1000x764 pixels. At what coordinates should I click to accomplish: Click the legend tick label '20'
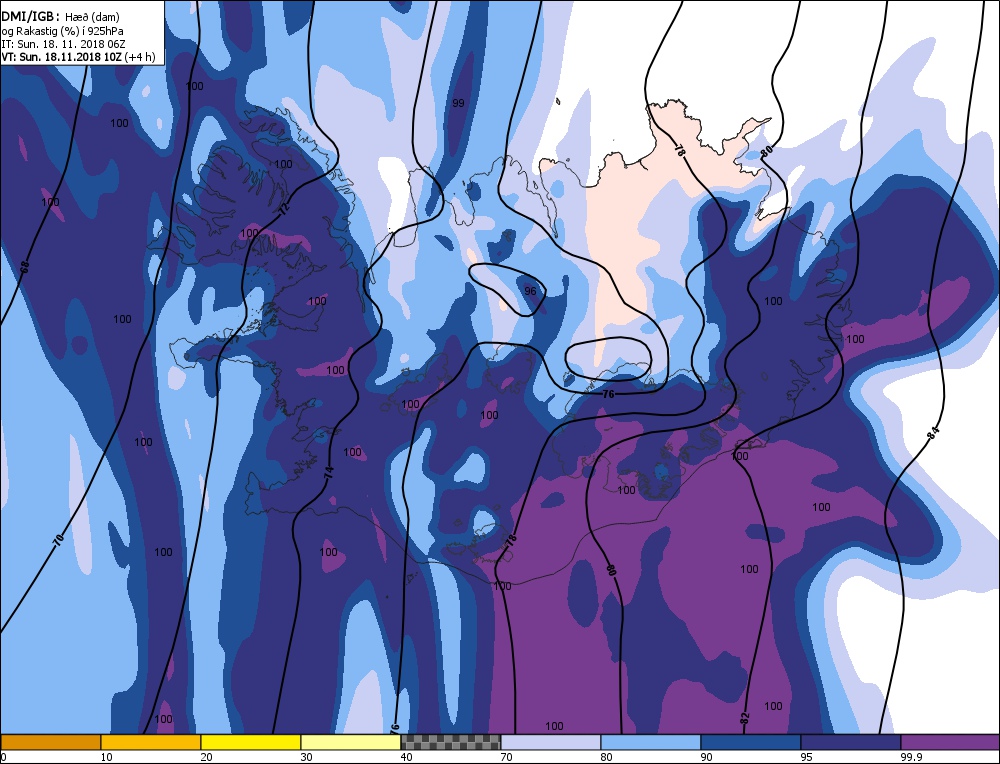(207, 757)
